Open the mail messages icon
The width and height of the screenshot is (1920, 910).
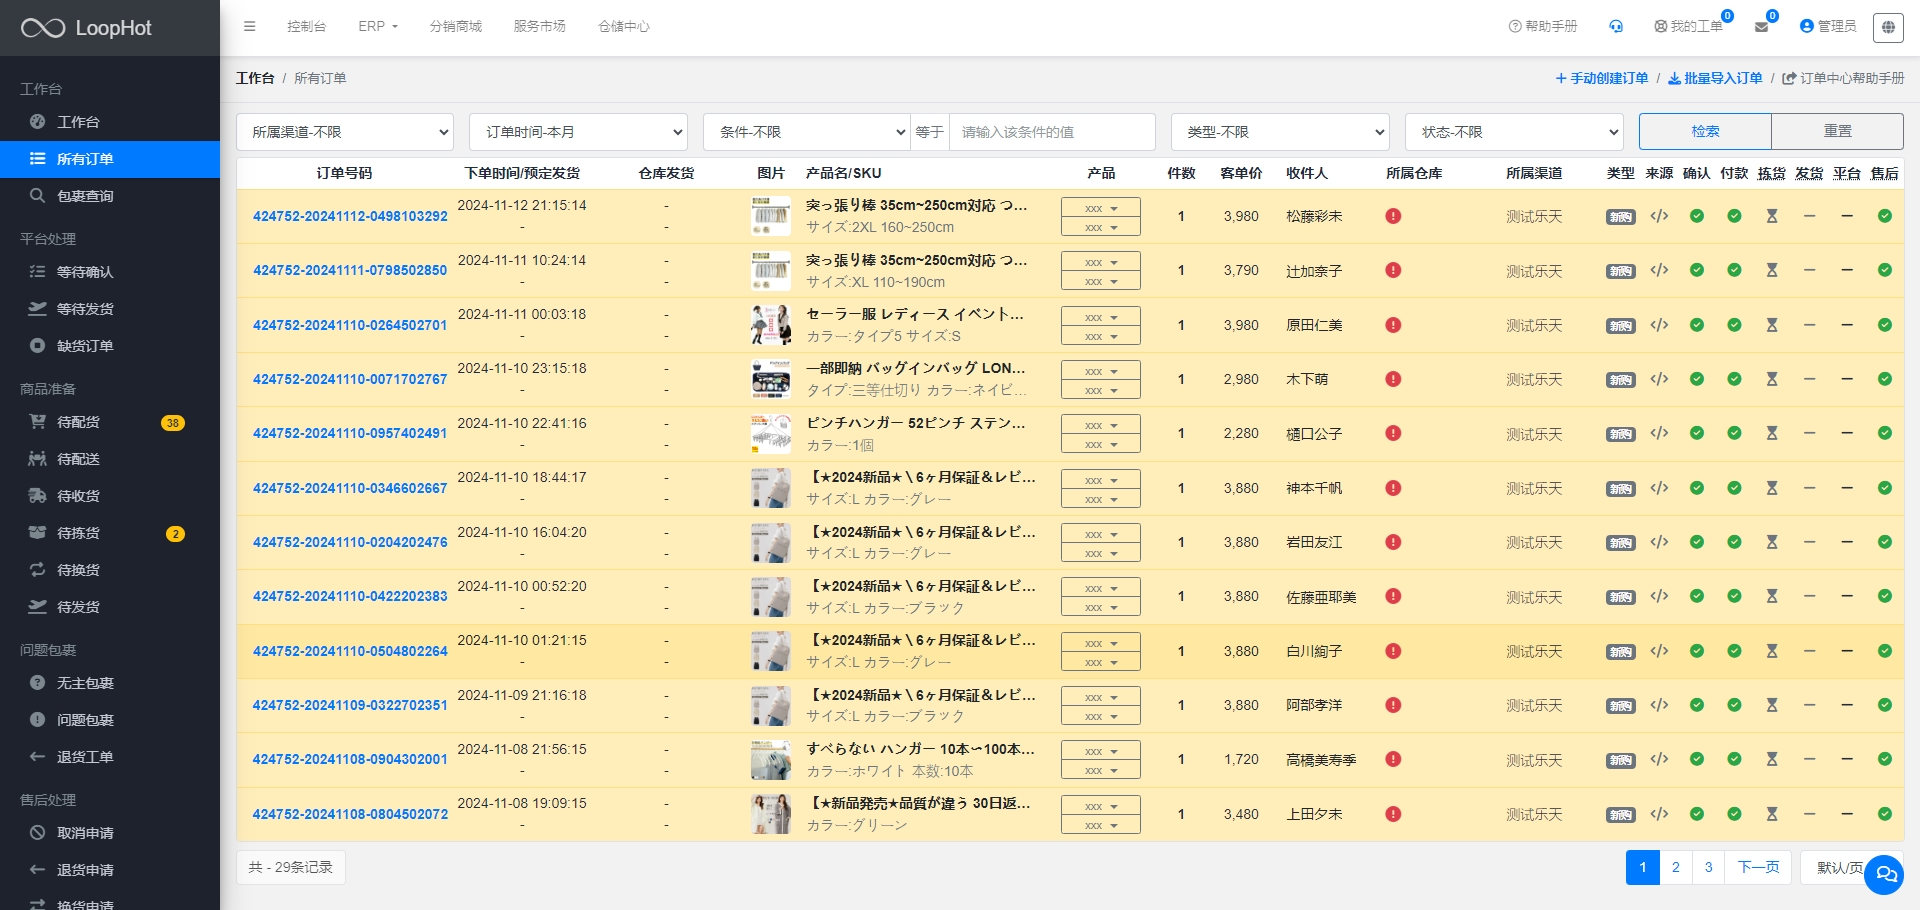(x=1761, y=27)
